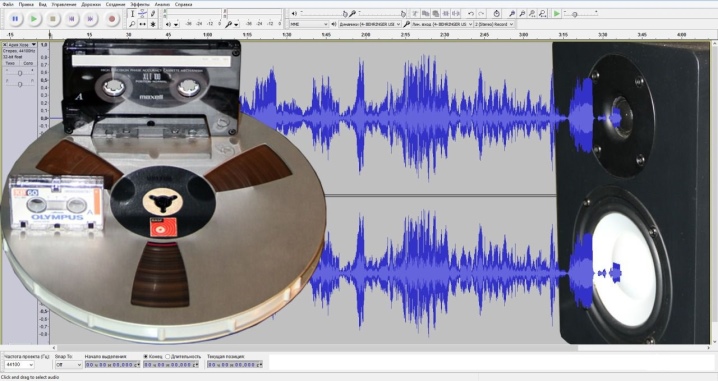Start playback with the green Play button
The height and width of the screenshot is (381, 718).
[x=34, y=19]
